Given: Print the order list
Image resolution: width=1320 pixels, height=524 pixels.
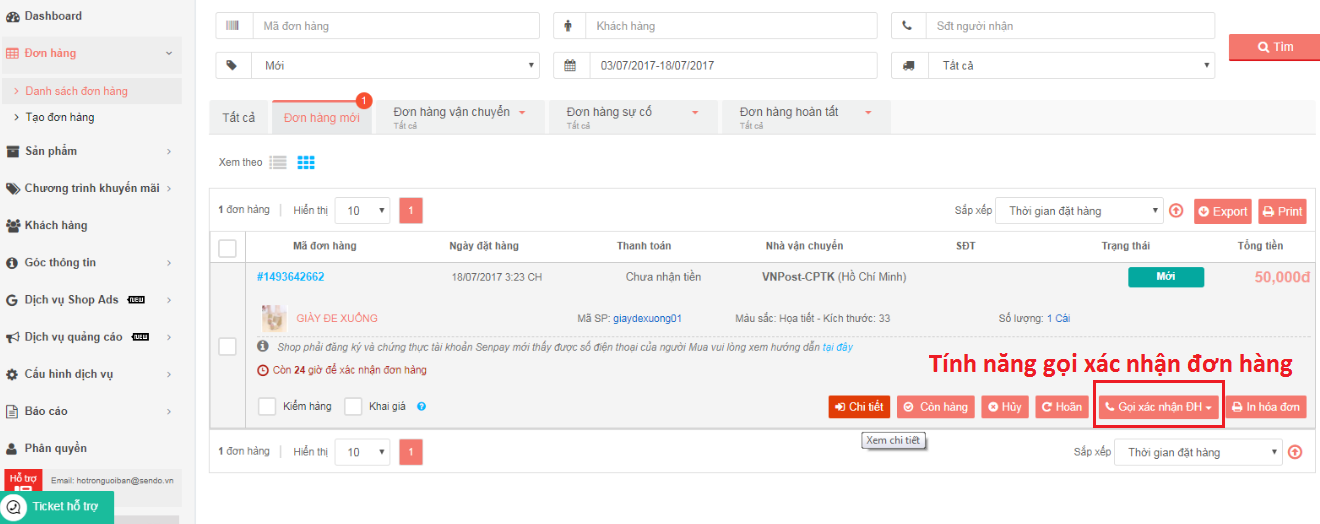Looking at the screenshot, I should tap(1282, 211).
